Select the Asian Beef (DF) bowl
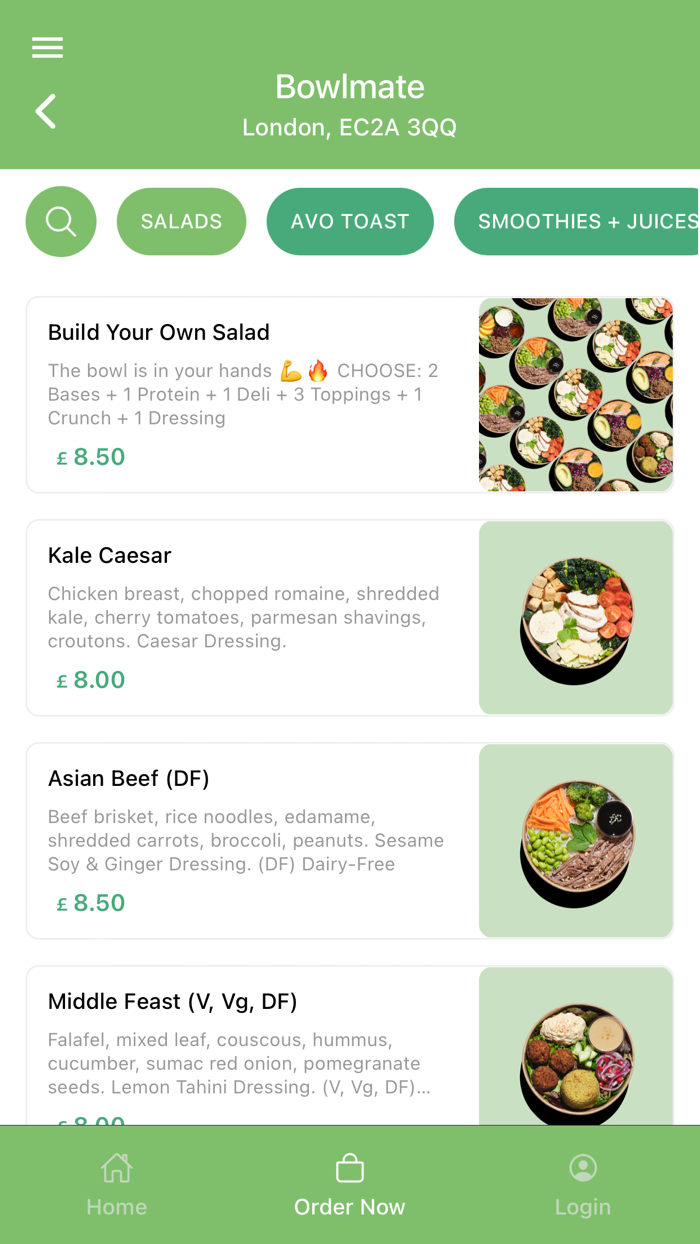The width and height of the screenshot is (700, 1244). point(129,778)
